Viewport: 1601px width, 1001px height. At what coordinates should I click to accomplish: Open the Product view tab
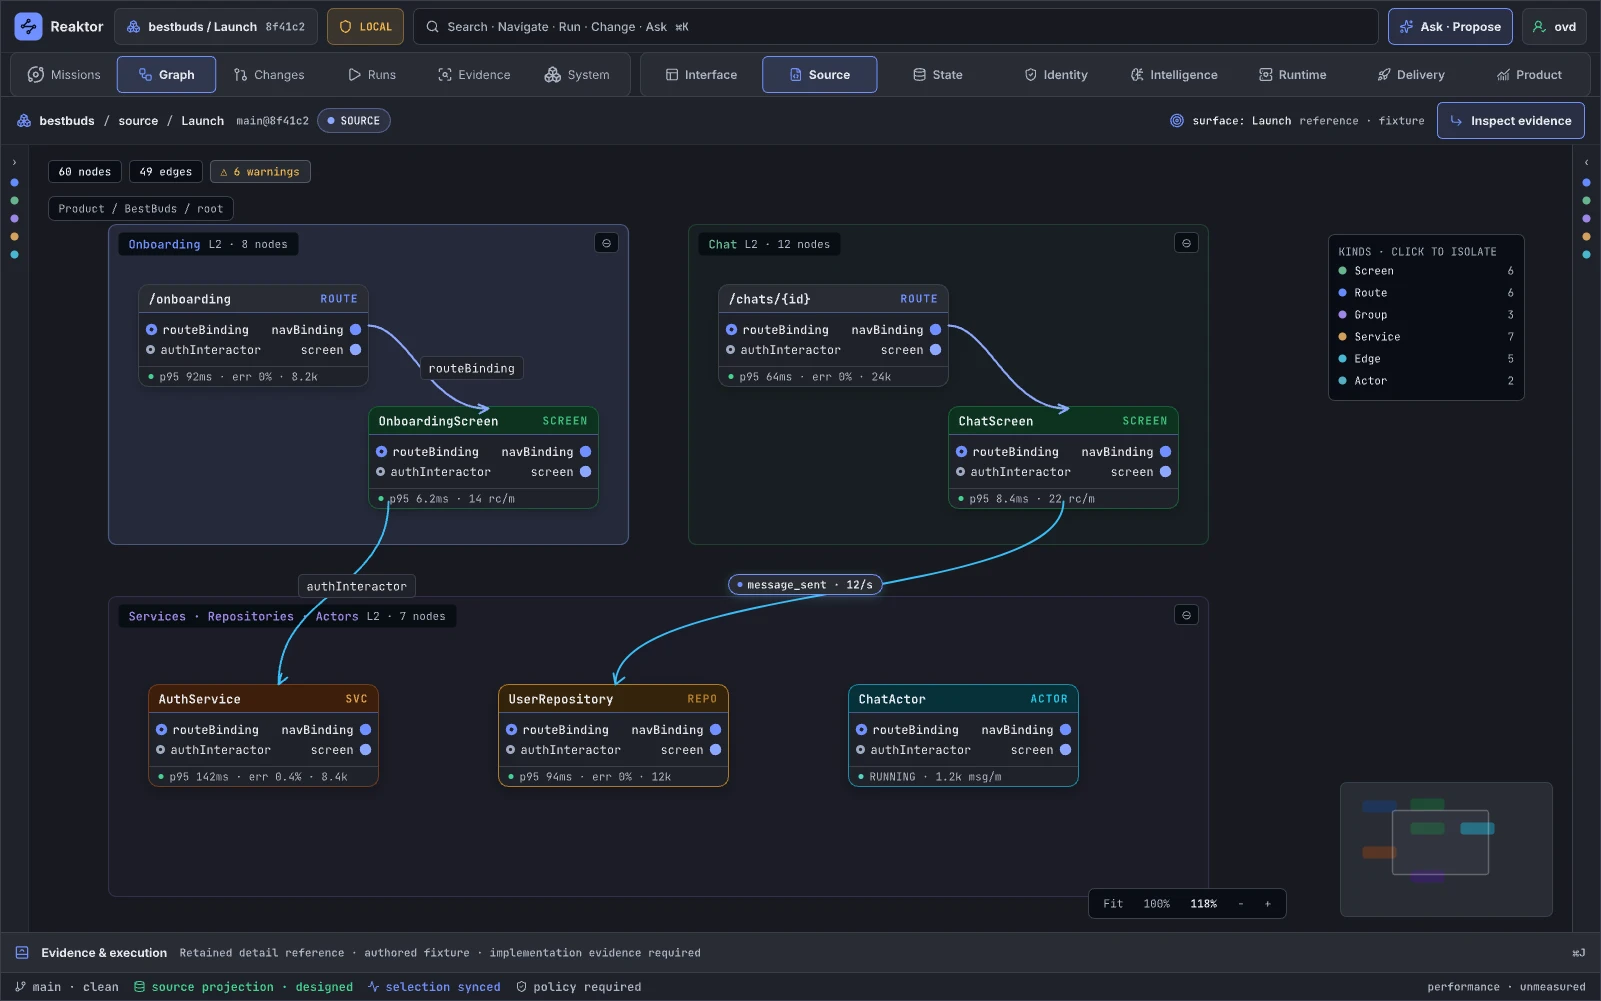1529,75
